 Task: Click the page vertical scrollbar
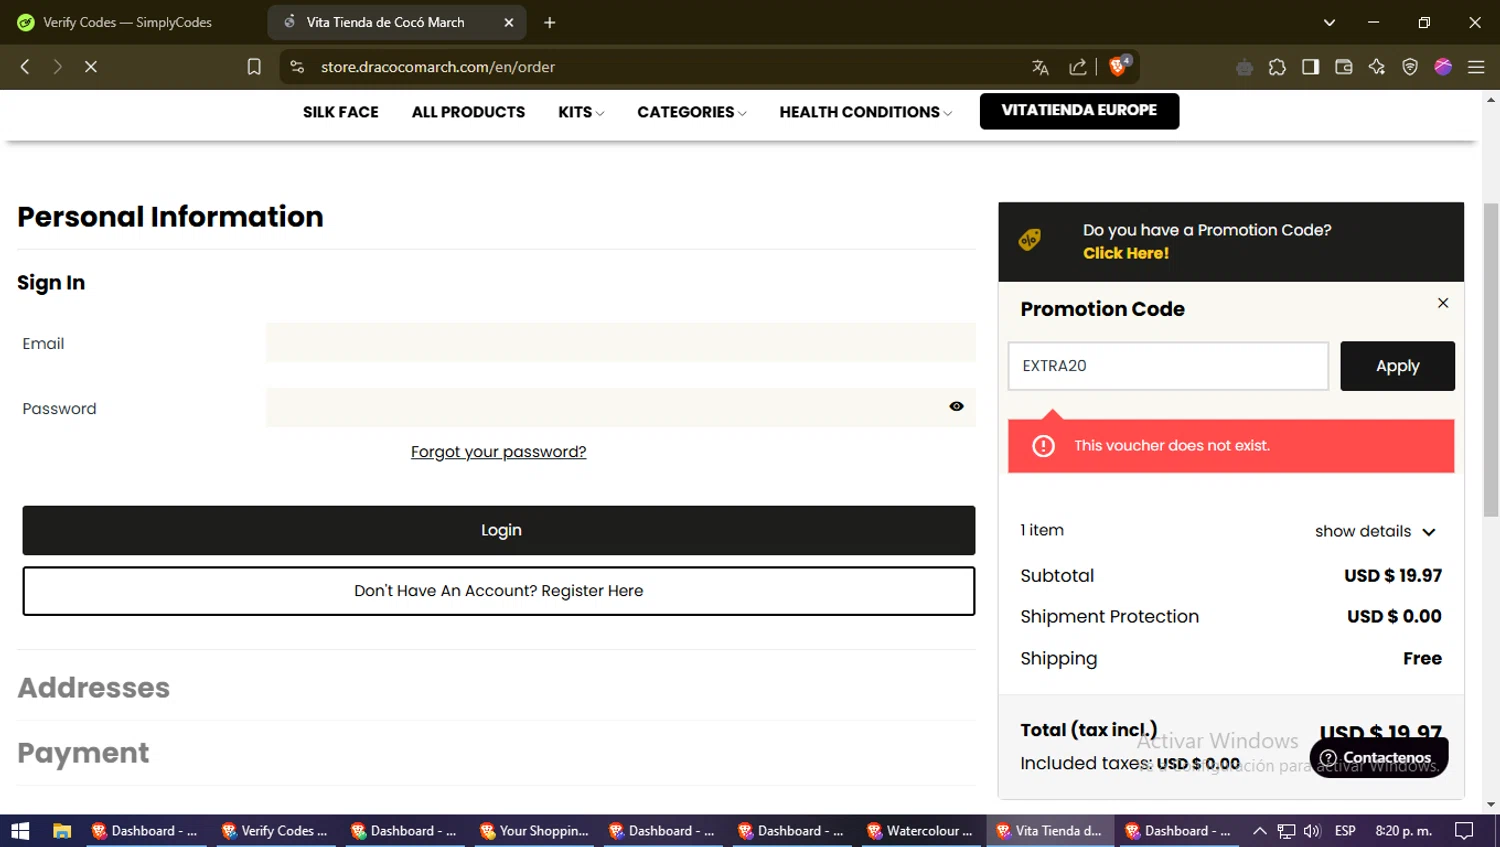[1491, 360]
